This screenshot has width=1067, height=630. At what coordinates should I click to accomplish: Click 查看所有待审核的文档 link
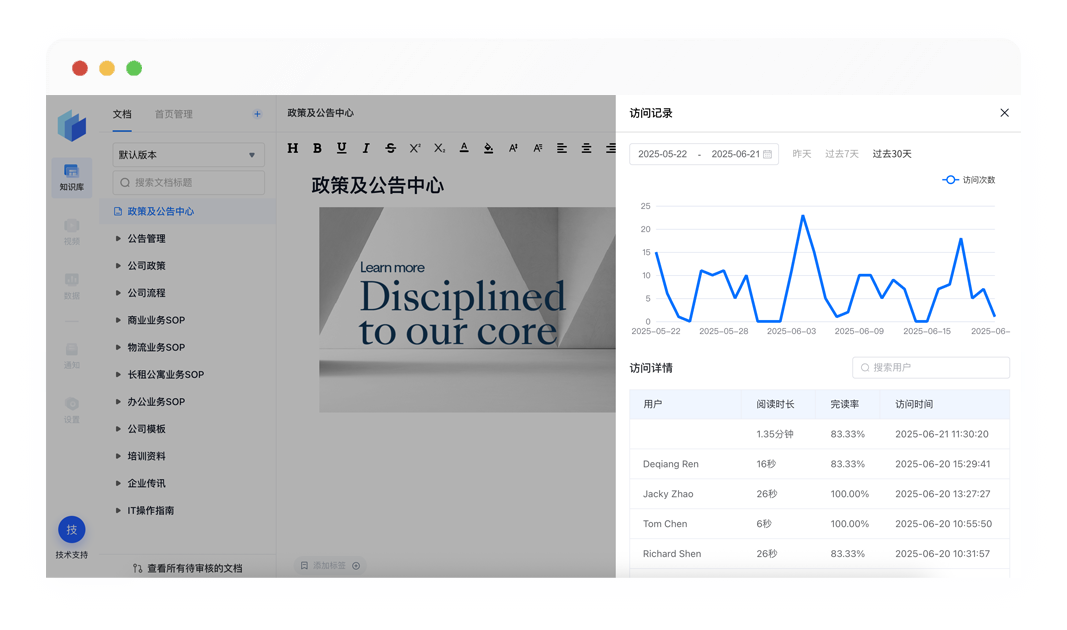click(194, 568)
